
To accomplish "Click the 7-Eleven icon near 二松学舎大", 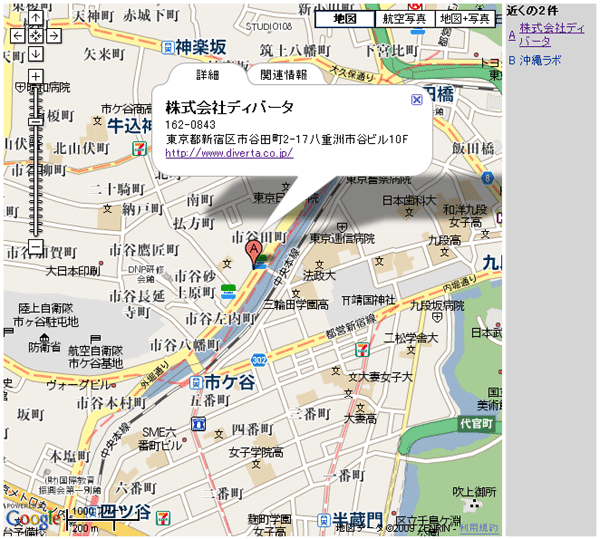I will (362, 350).
